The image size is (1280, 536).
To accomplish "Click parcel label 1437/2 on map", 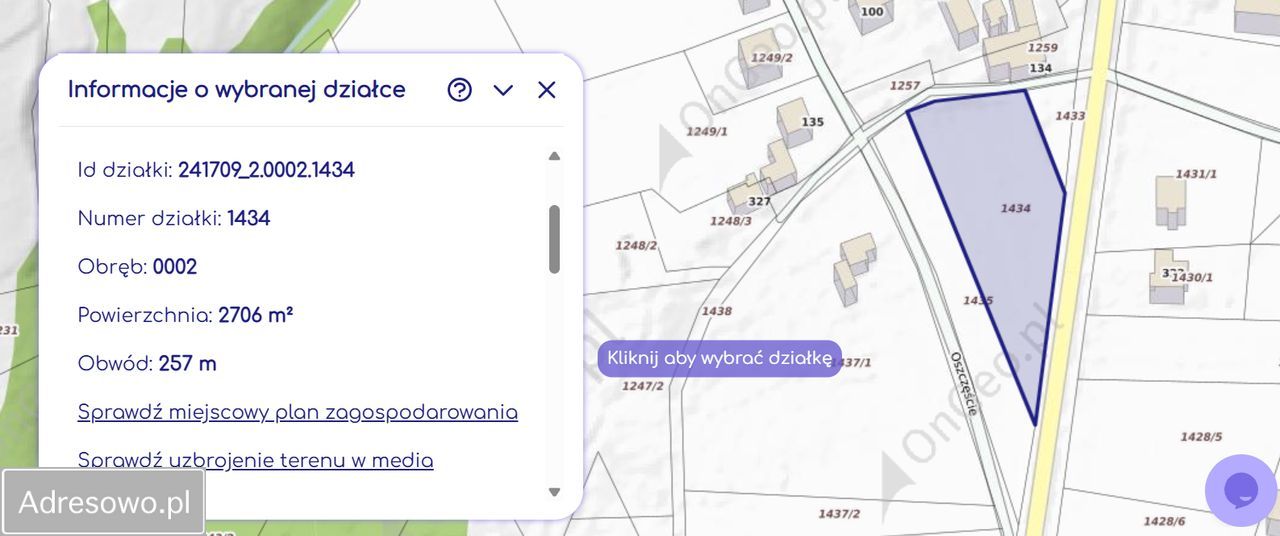I will coord(839,514).
